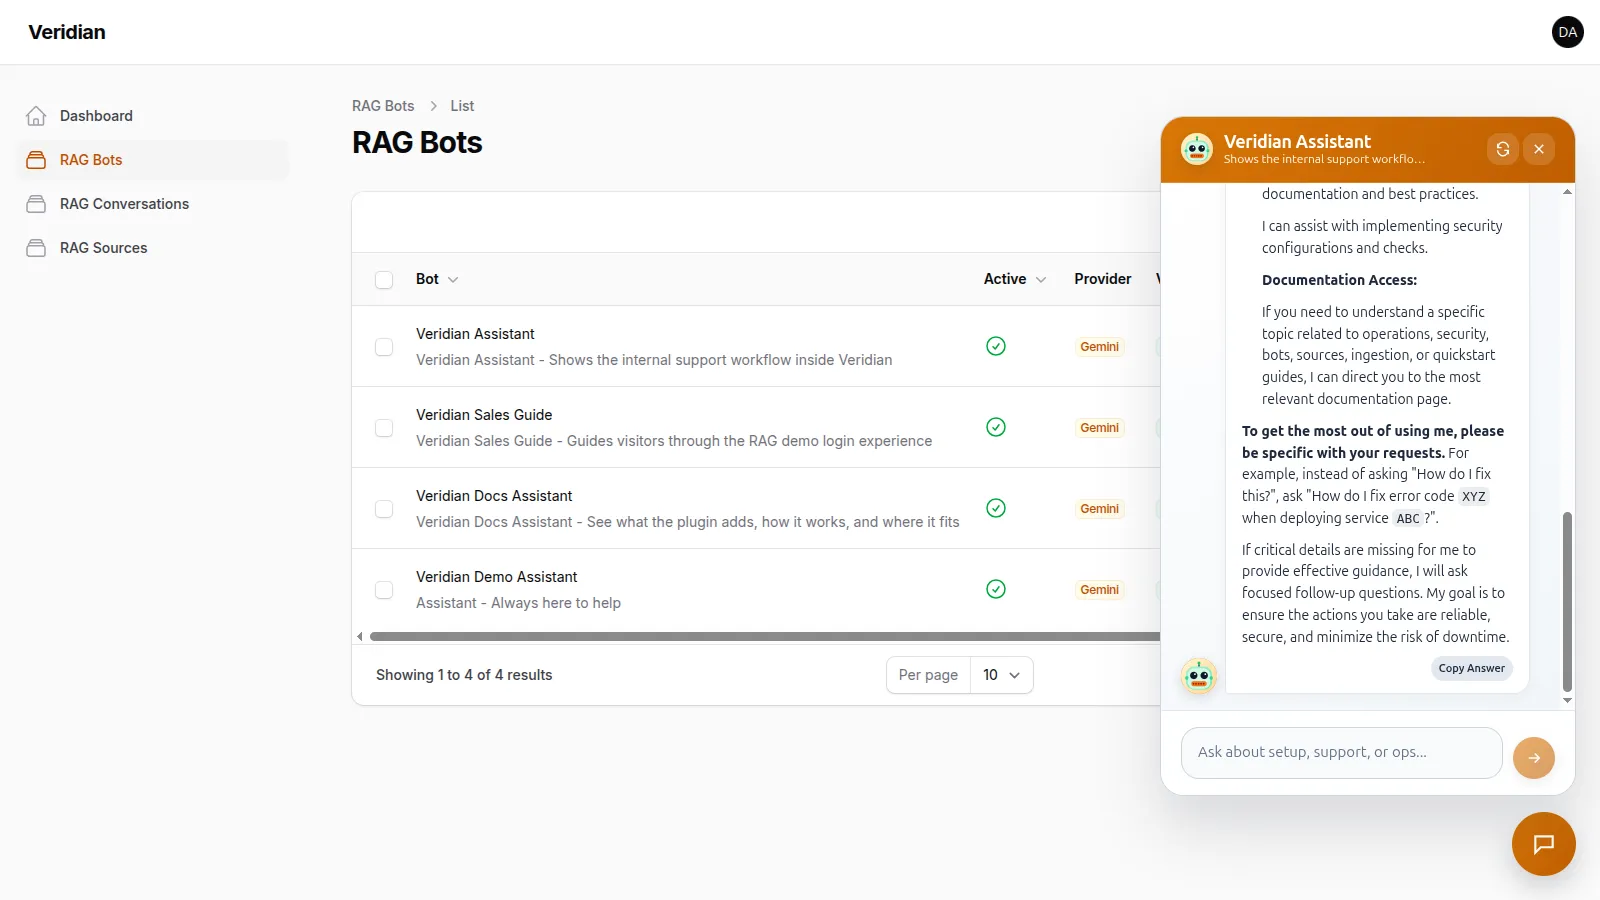
Task: Click active check icon for Veridian Assistant
Action: (996, 346)
